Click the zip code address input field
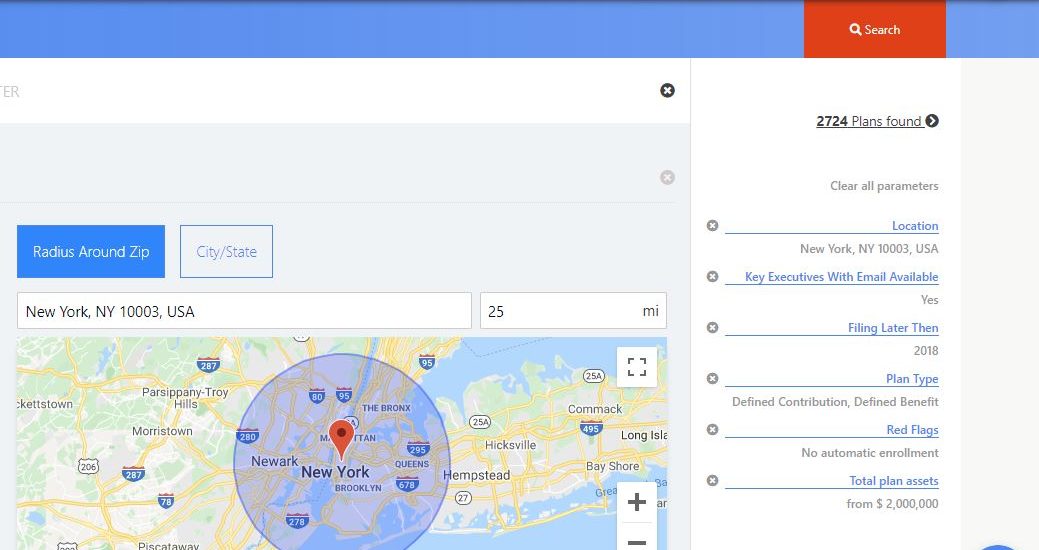 [x=244, y=311]
